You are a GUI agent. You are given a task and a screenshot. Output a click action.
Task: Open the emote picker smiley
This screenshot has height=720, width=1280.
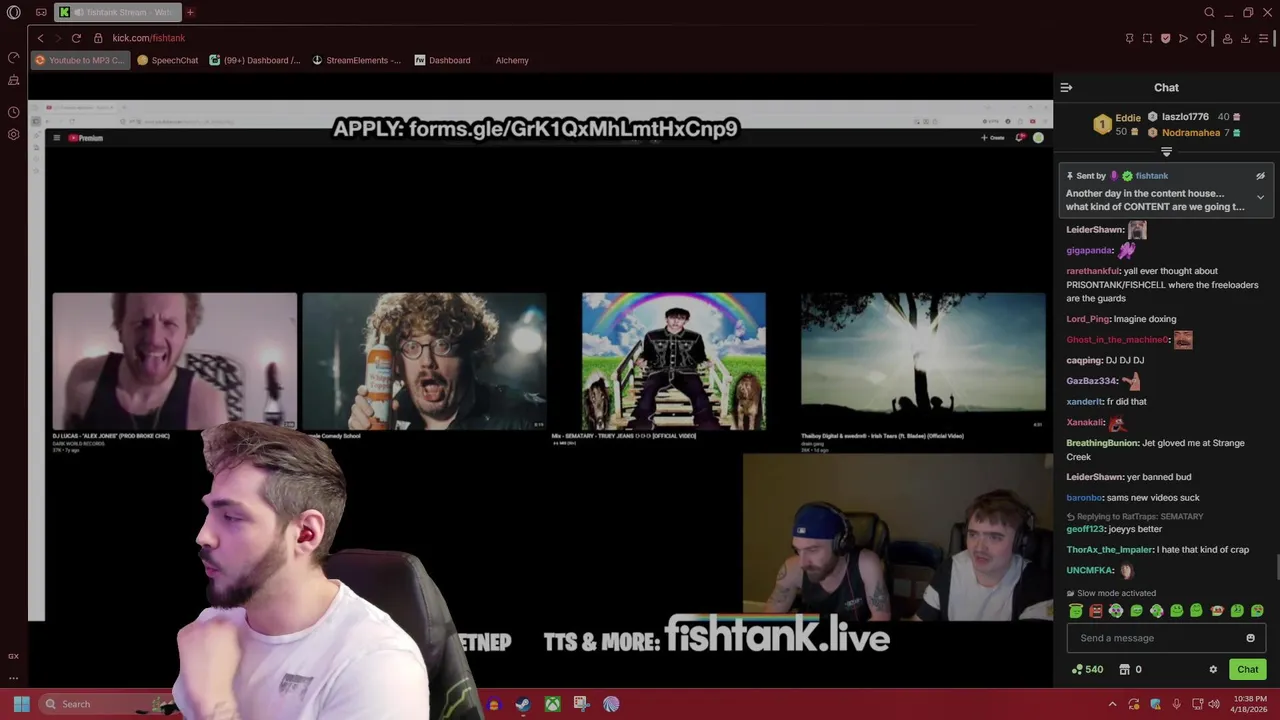(1250, 638)
